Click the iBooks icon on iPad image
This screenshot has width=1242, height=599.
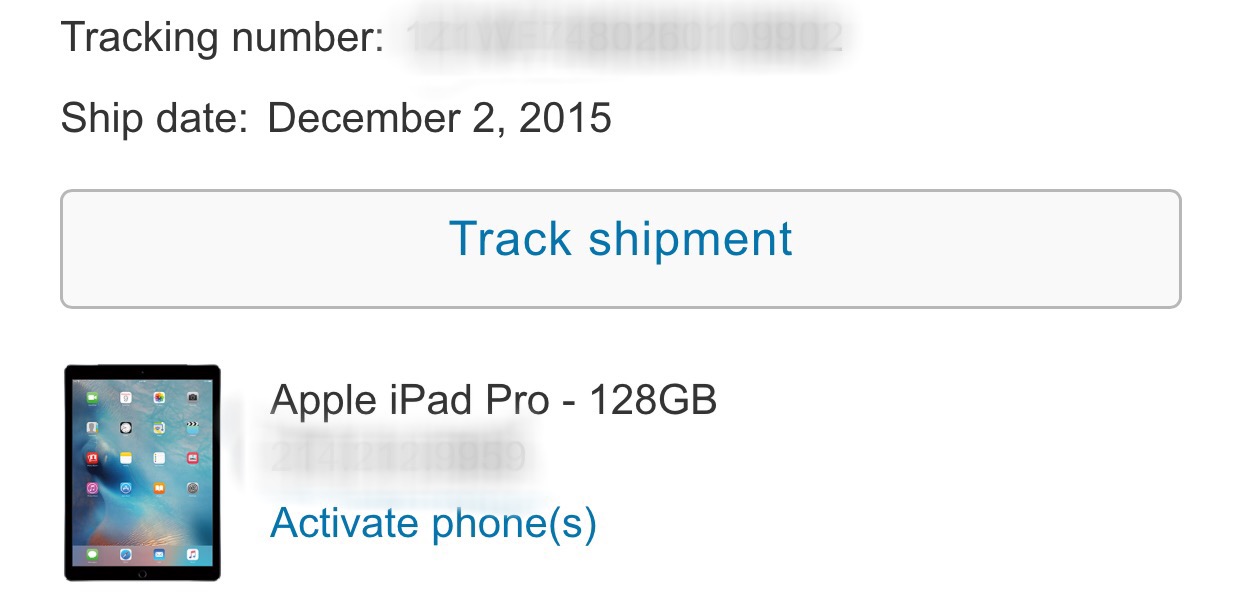pyautogui.click(x=159, y=488)
